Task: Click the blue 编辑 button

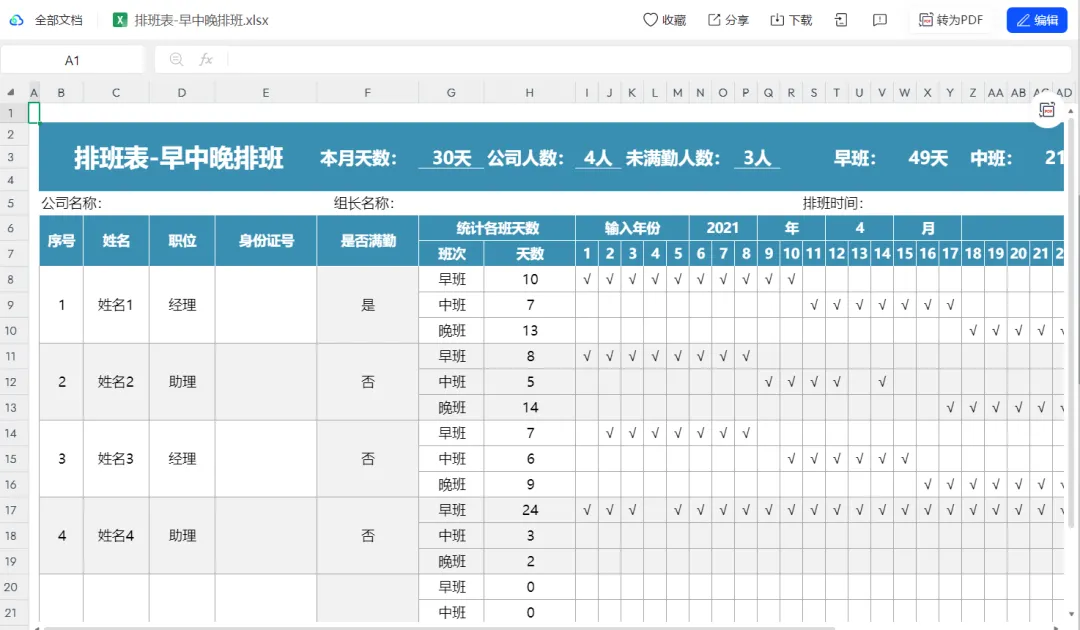Action: click(x=1037, y=20)
